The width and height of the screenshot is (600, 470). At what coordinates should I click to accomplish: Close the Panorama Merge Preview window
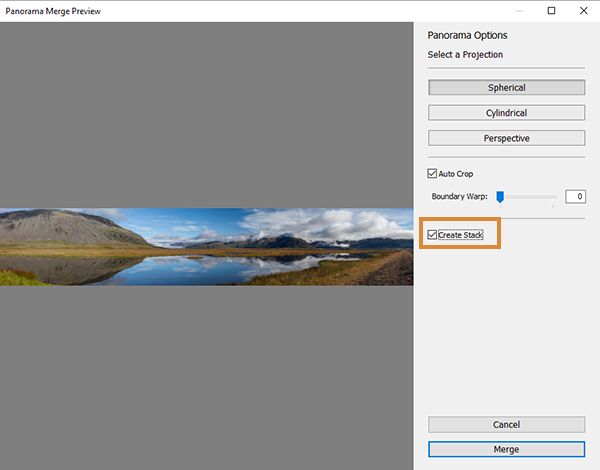pos(584,11)
